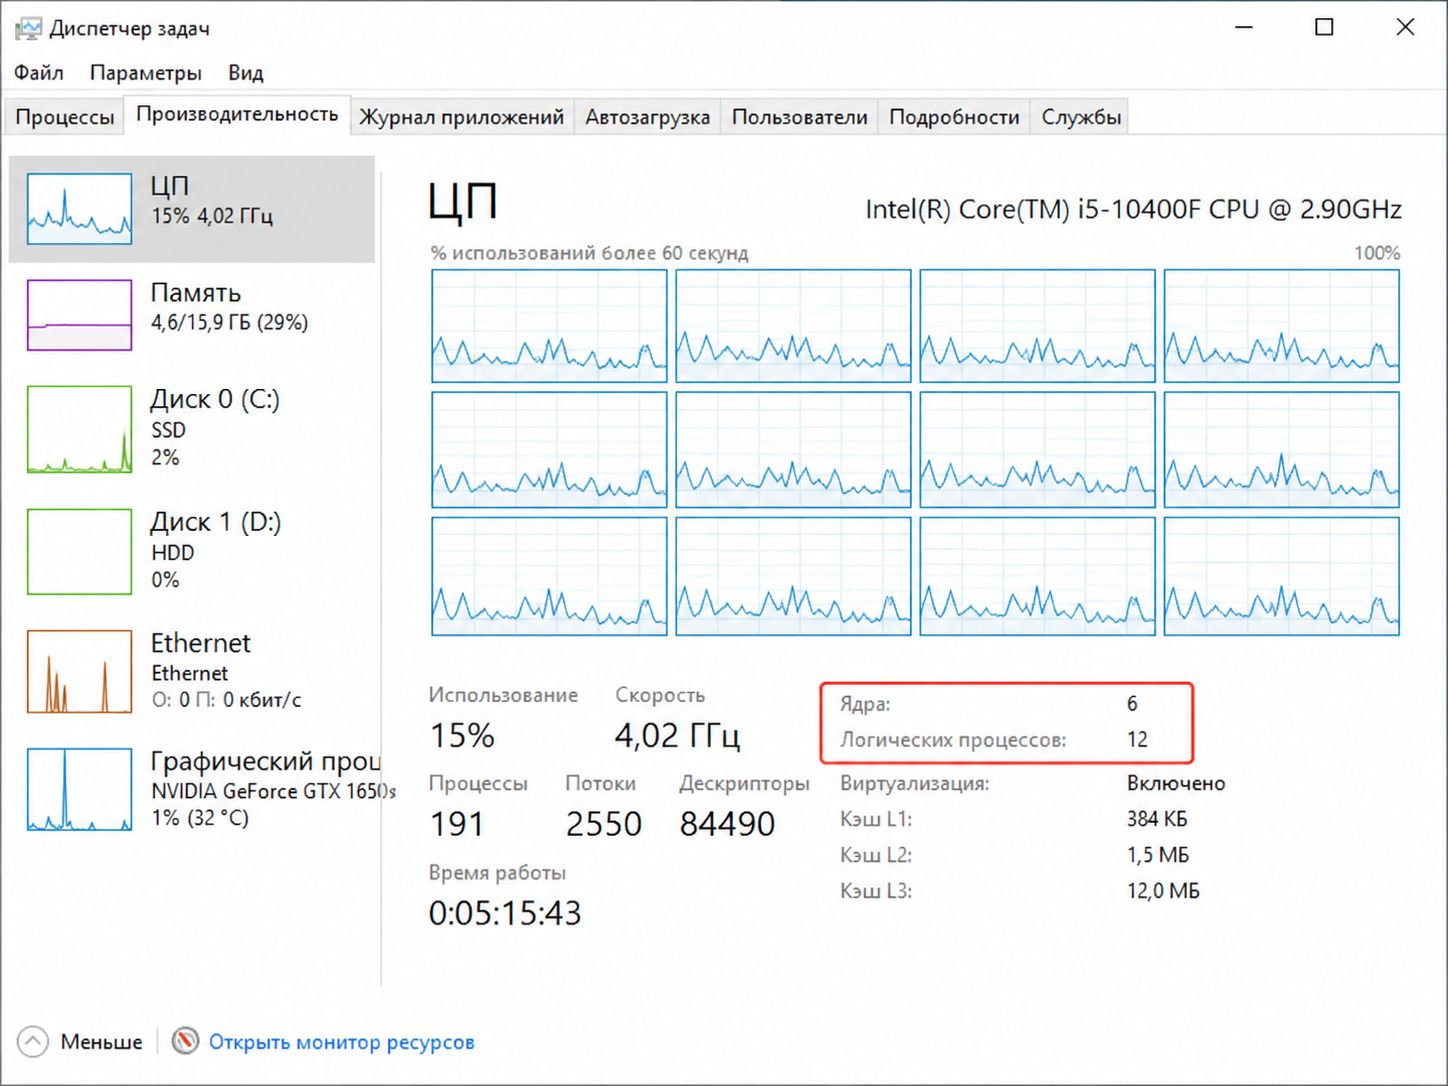Click the HDD label under Диск 1
Viewport: 1448px width, 1086px height.
(x=172, y=552)
